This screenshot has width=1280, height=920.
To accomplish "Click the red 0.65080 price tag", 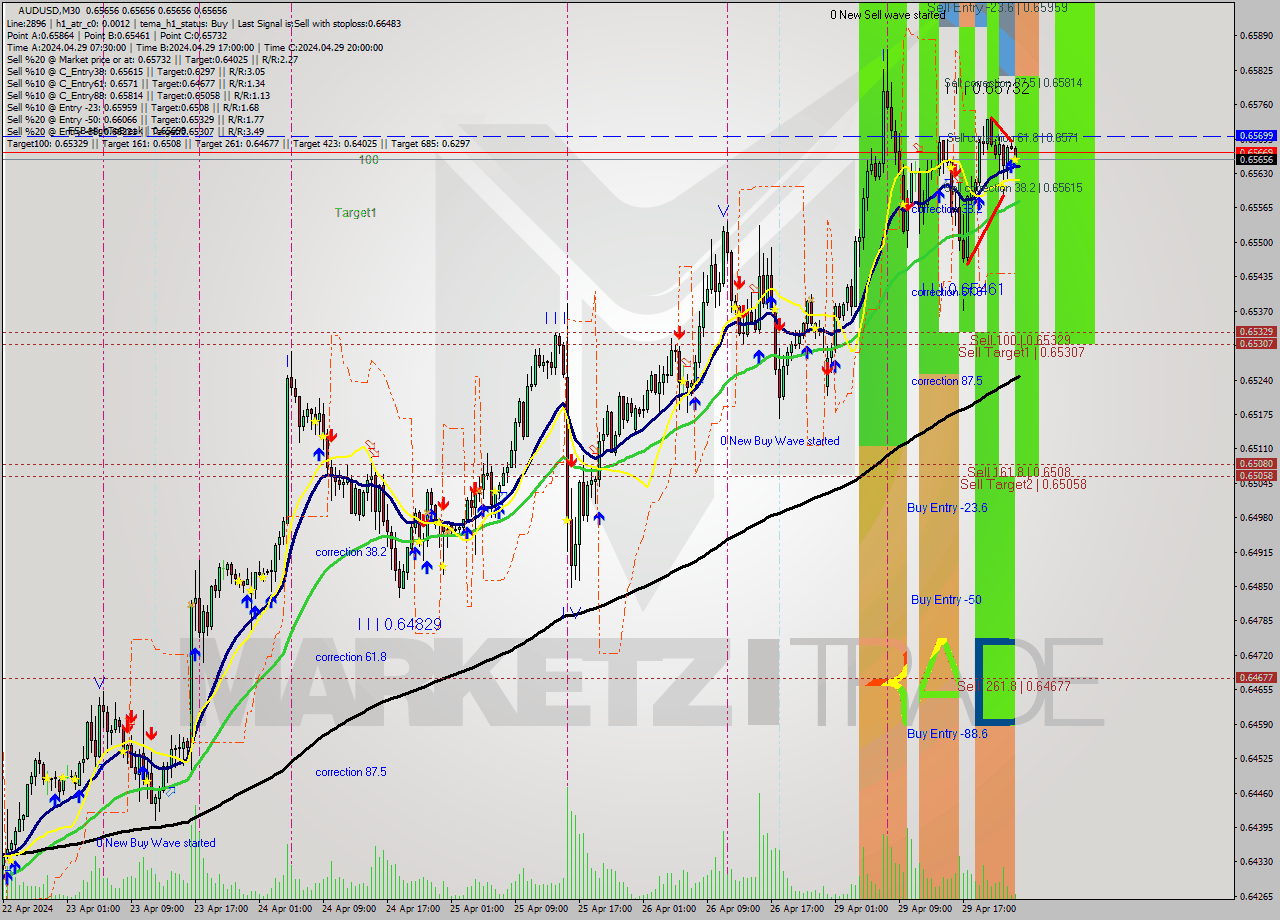I will tap(1256, 464).
